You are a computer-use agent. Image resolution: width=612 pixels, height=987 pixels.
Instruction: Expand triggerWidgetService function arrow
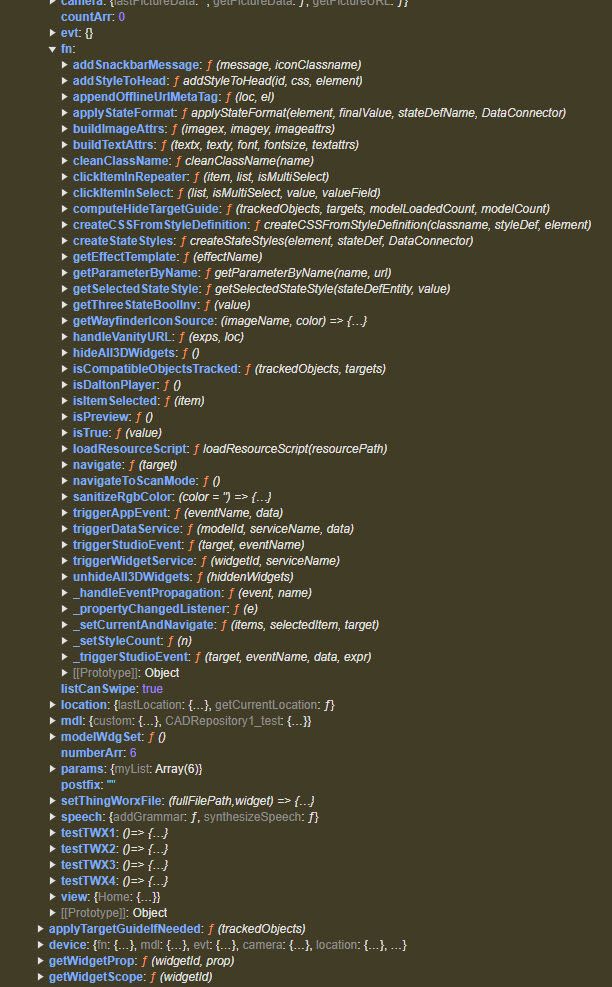click(x=65, y=561)
